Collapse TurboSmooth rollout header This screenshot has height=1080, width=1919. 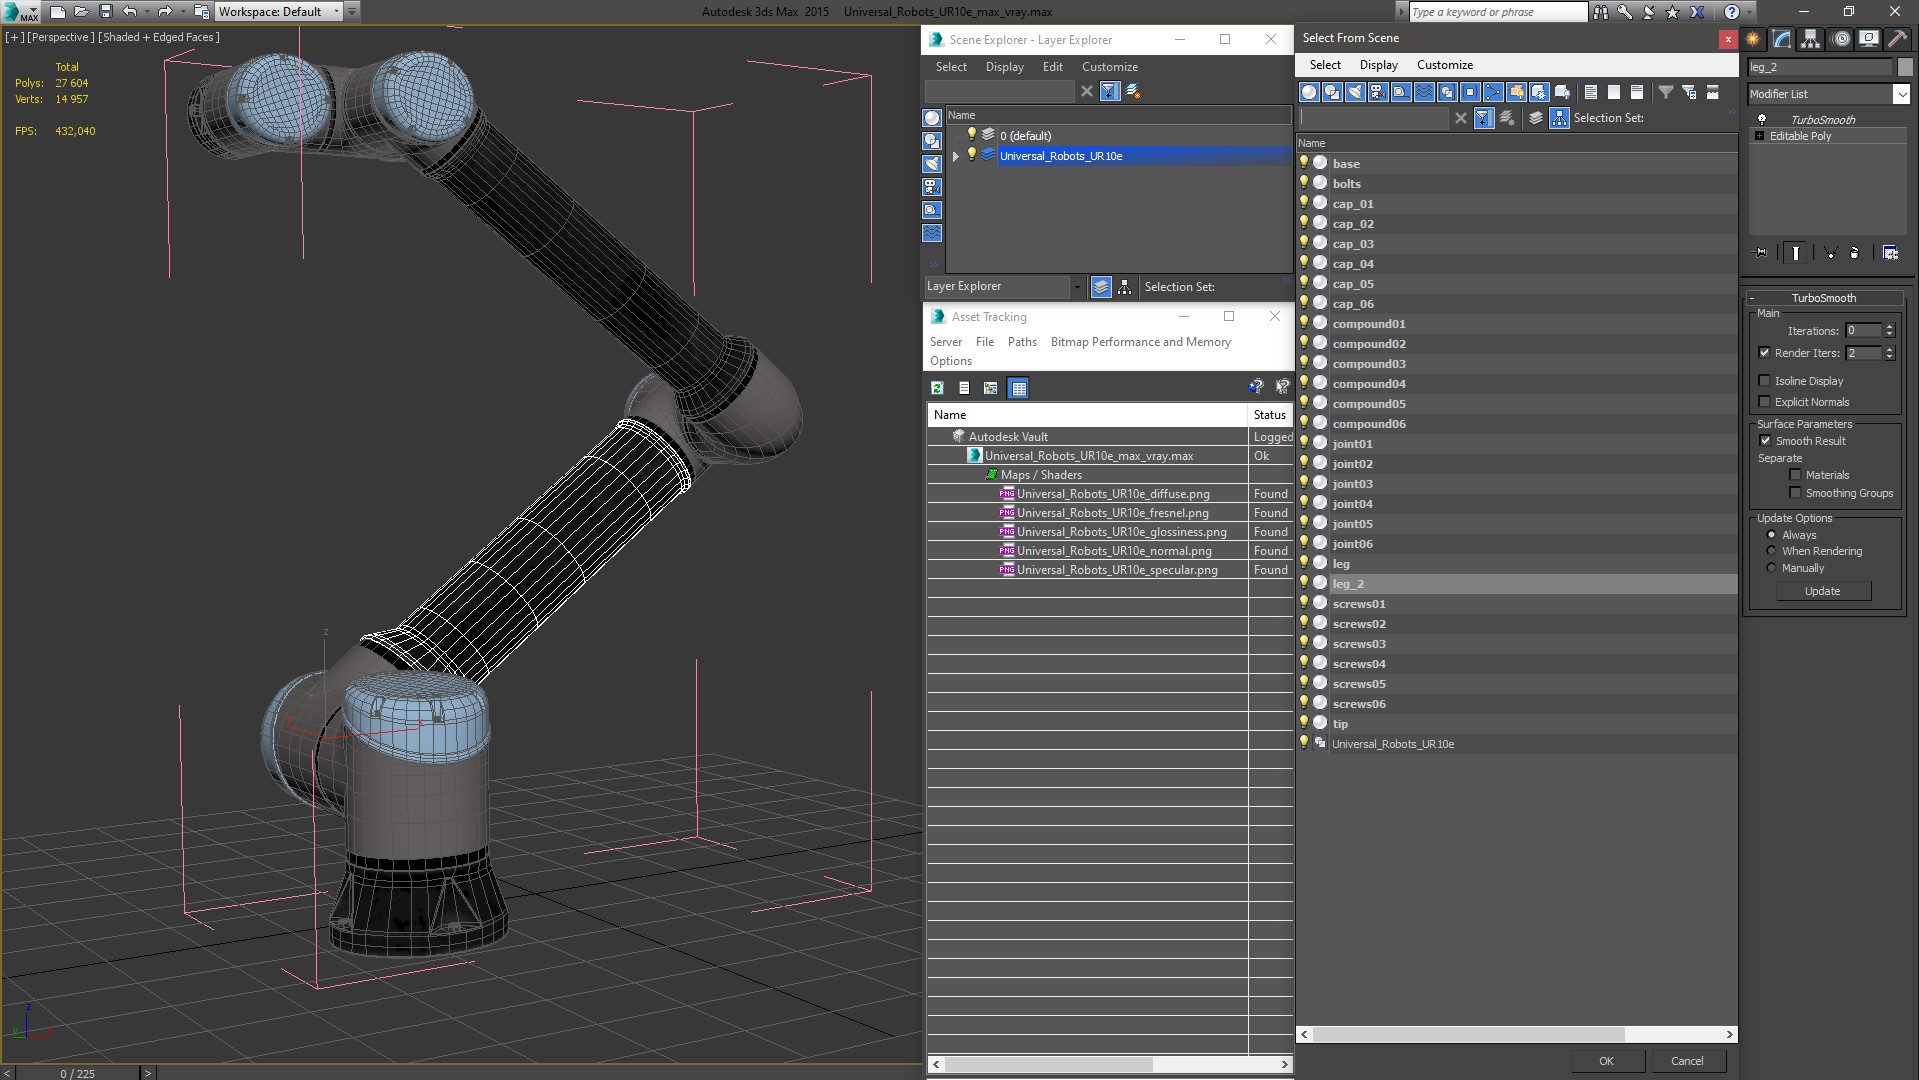pyautogui.click(x=1823, y=298)
